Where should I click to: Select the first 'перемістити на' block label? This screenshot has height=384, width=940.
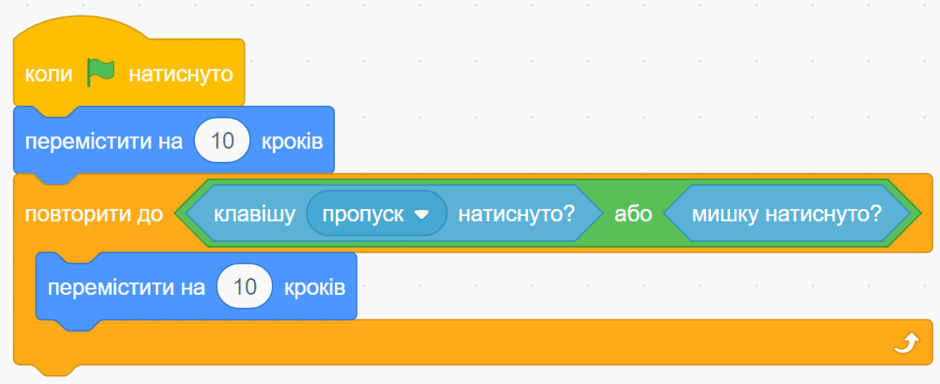(104, 143)
